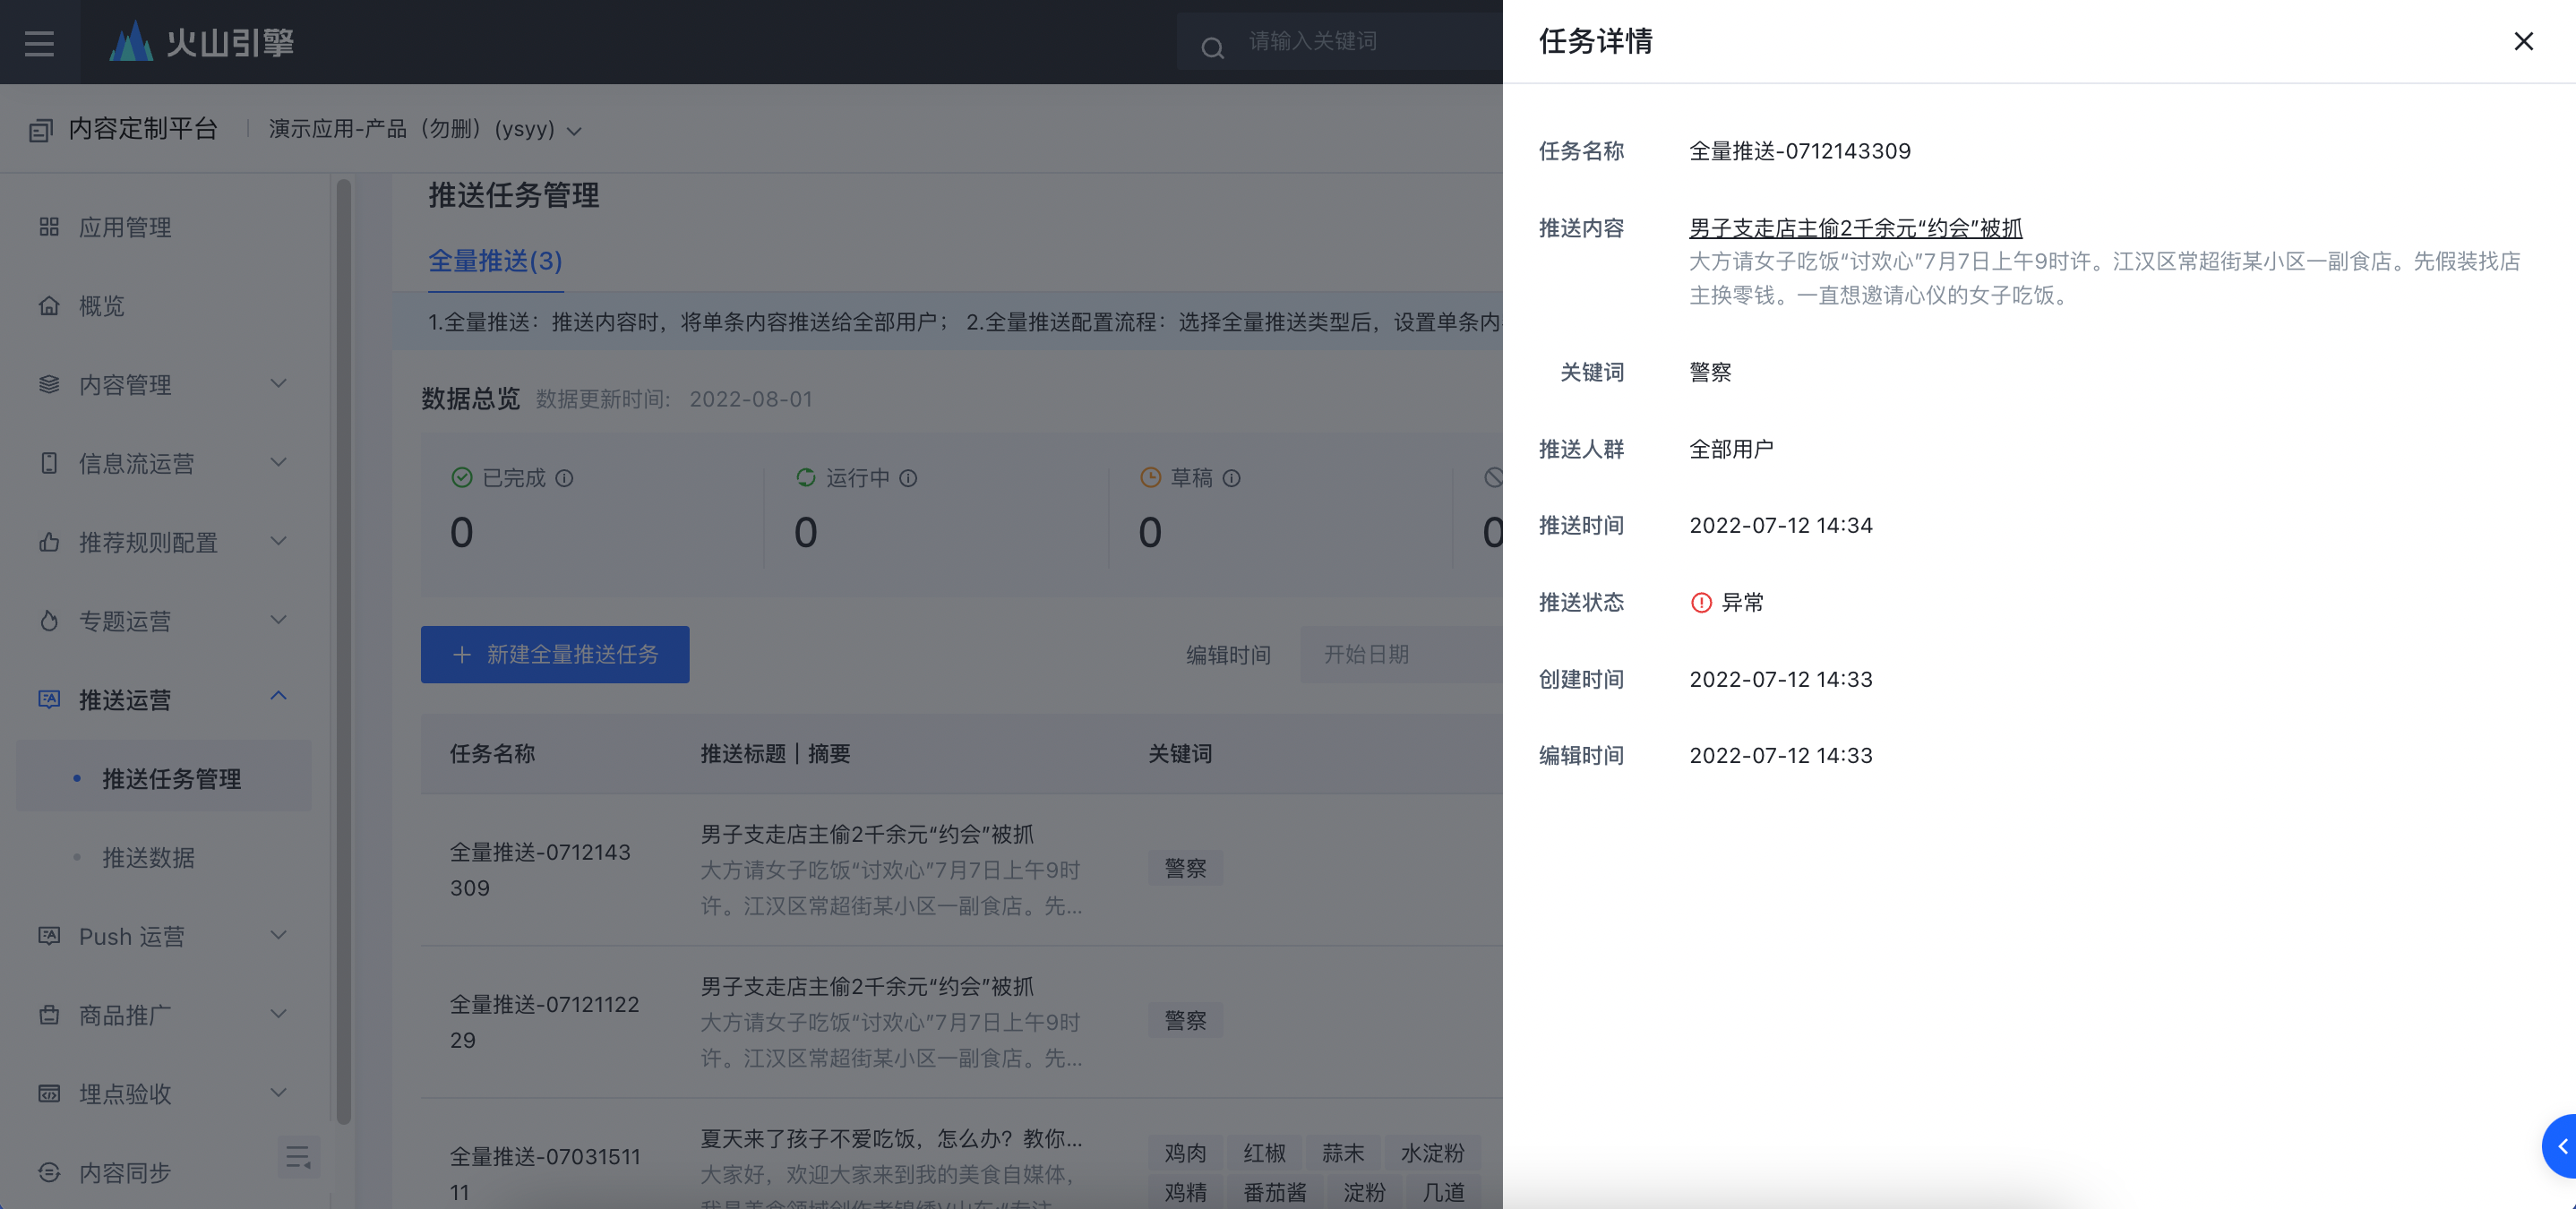Click the green 已完成 check icon
2576x1209 pixels.
pos(461,478)
